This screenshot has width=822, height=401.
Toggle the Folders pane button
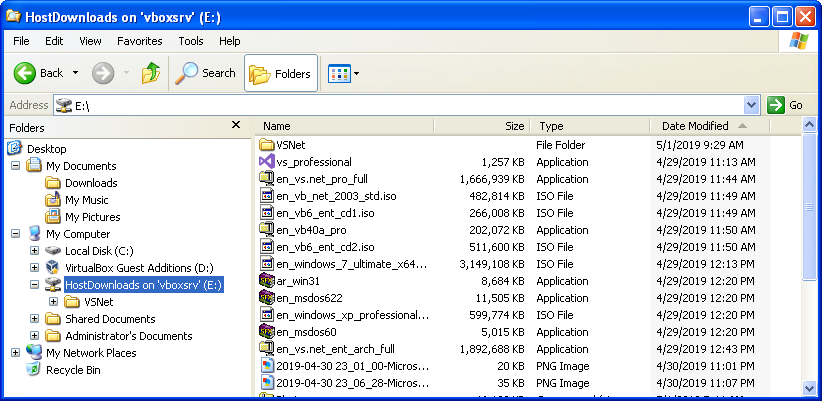point(280,73)
